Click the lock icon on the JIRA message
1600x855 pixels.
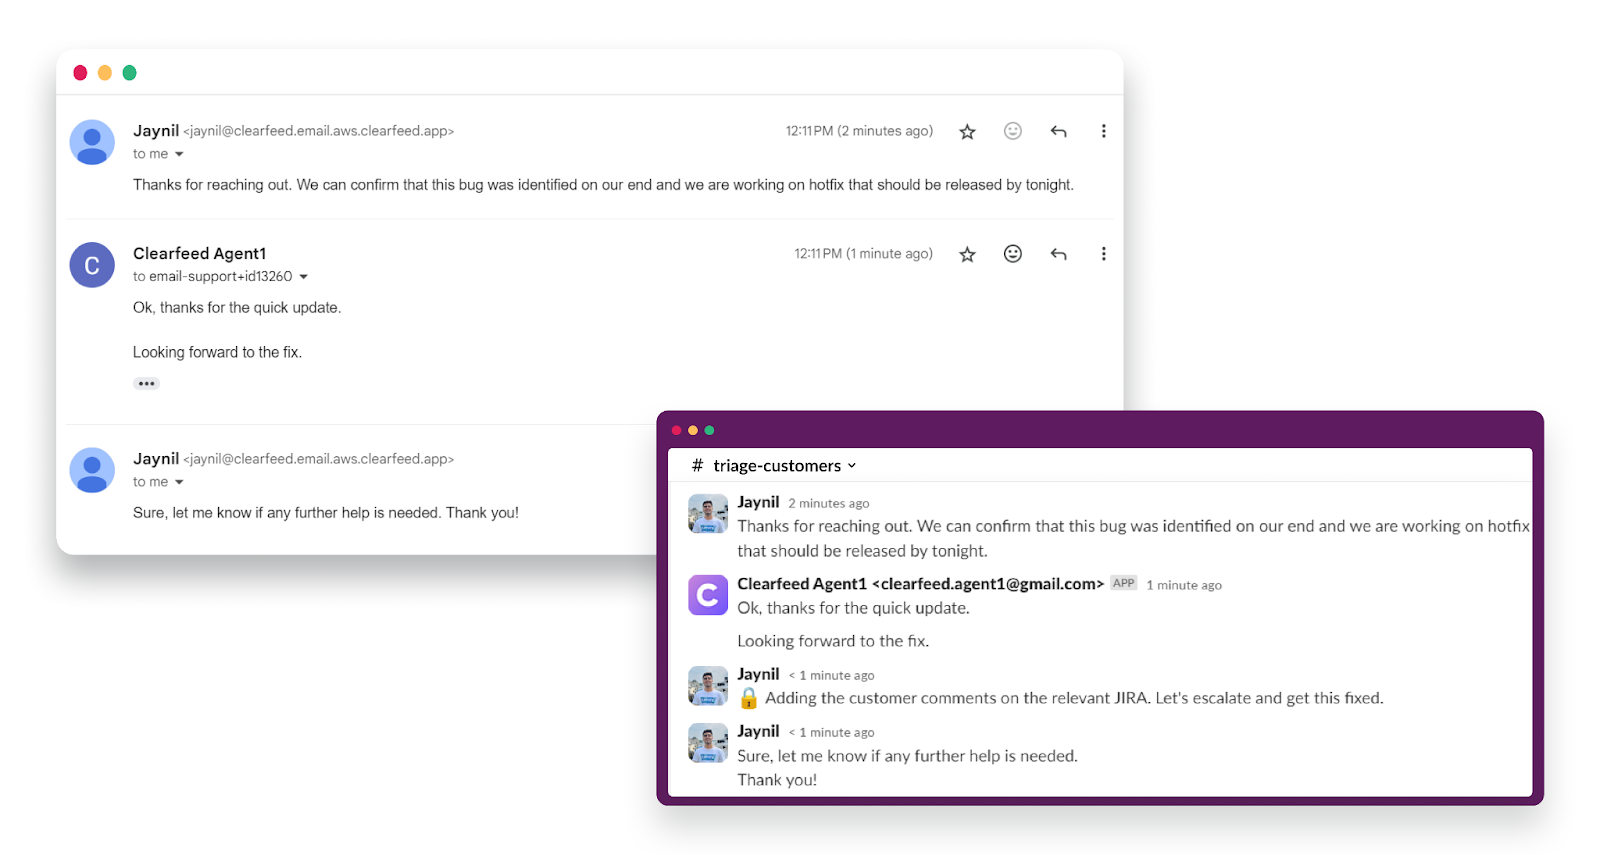[748, 698]
